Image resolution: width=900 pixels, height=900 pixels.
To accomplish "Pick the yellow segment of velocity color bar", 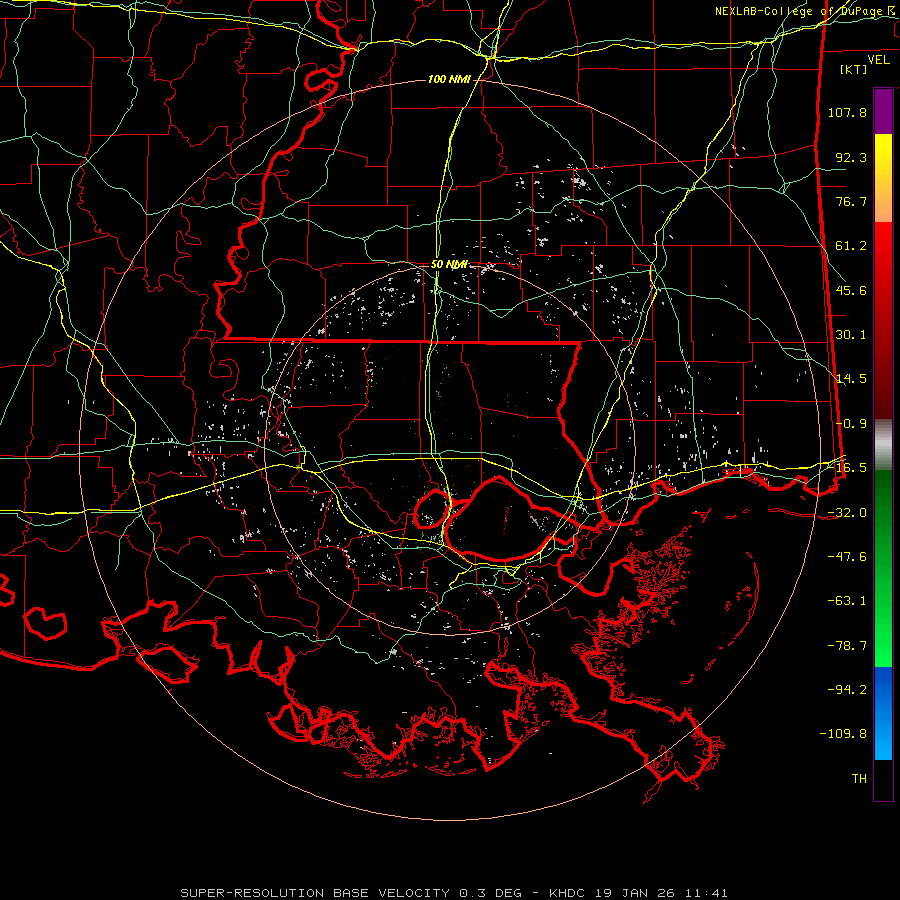I will coord(883,156).
